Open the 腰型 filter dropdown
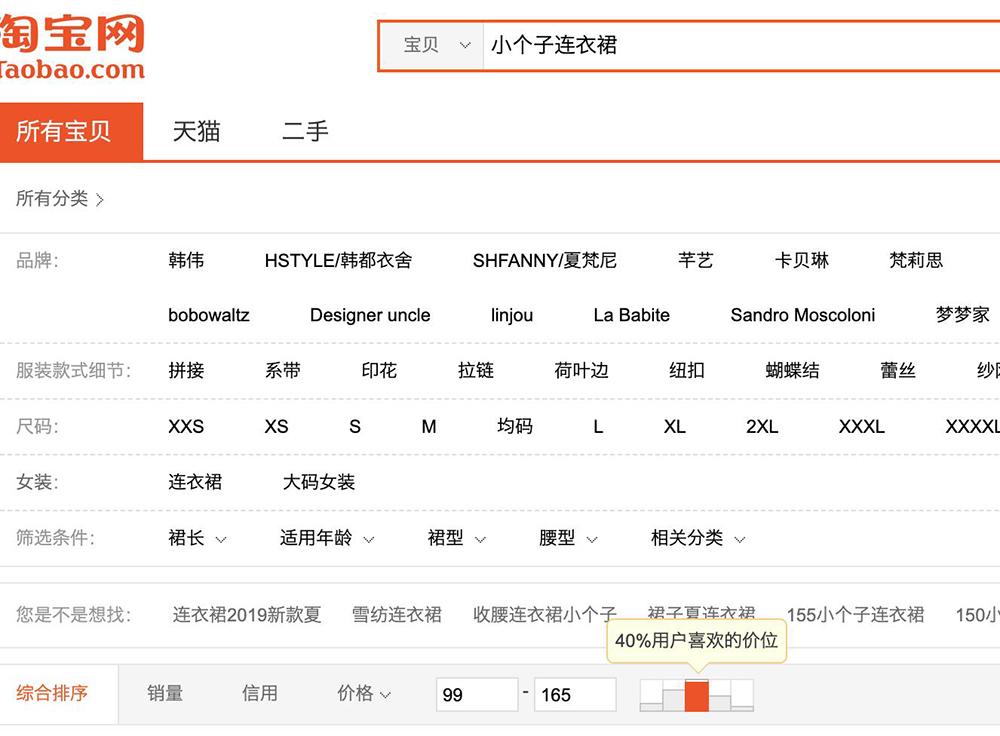Viewport: 1000px width, 736px height. [568, 538]
